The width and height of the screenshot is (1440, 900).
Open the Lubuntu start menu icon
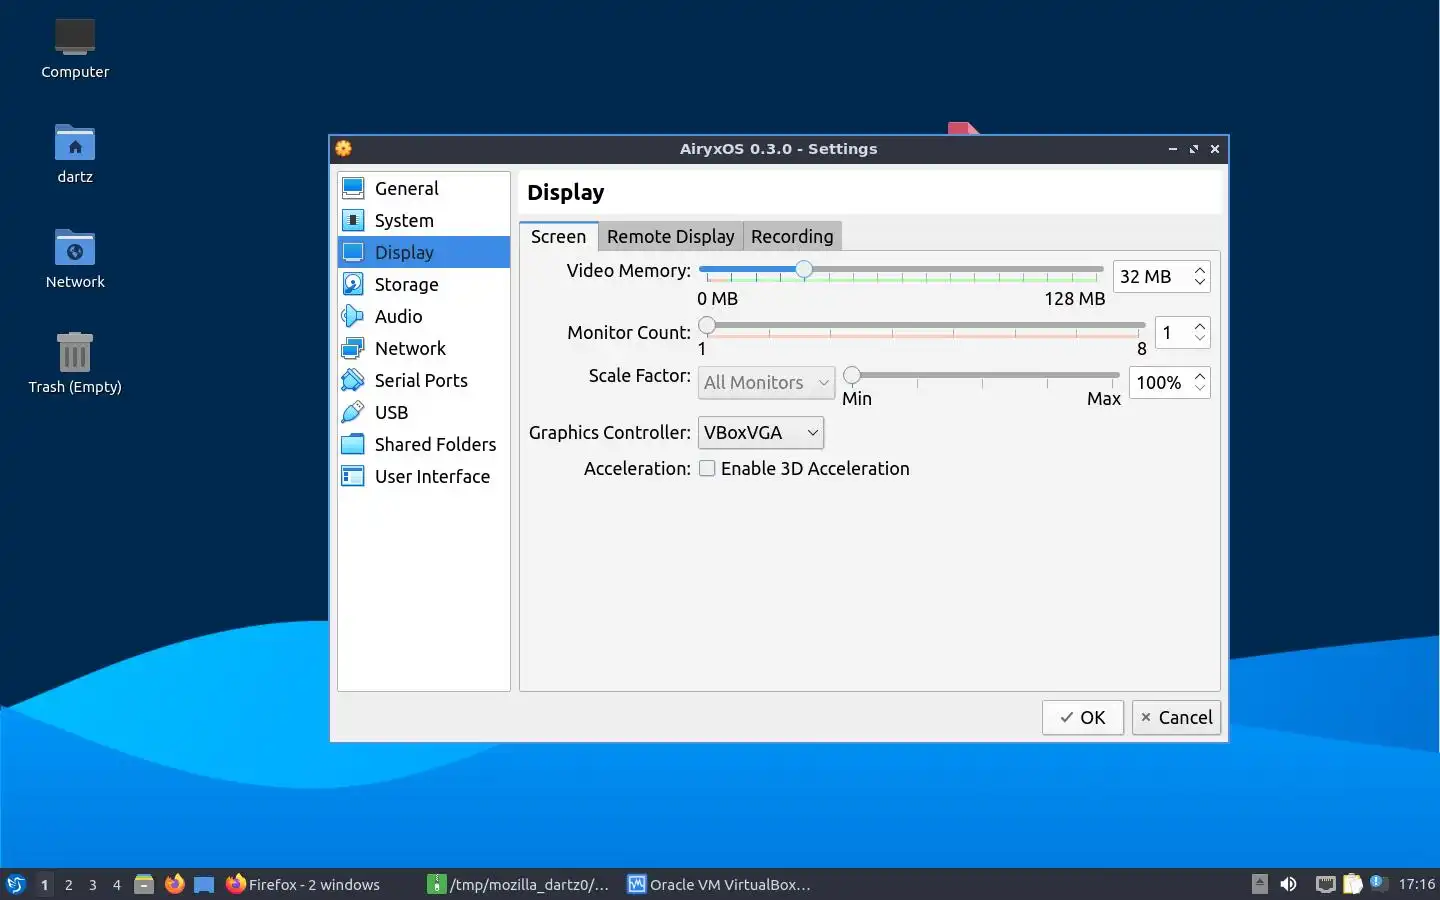tap(15, 884)
